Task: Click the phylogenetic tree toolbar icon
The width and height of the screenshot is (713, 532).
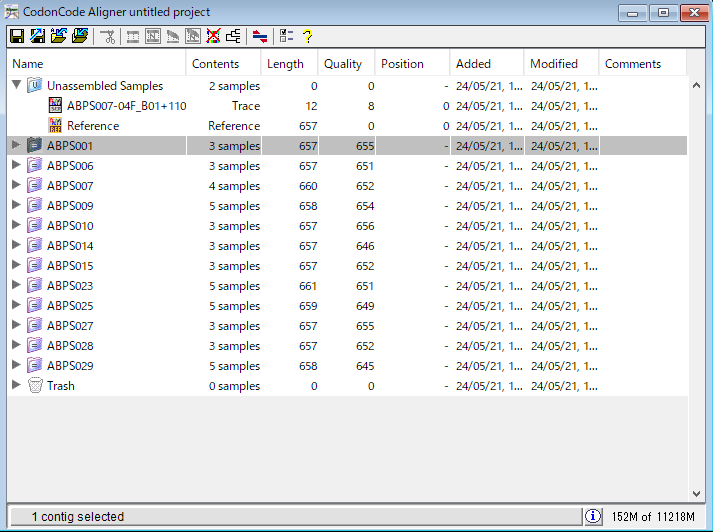Action: tap(234, 37)
